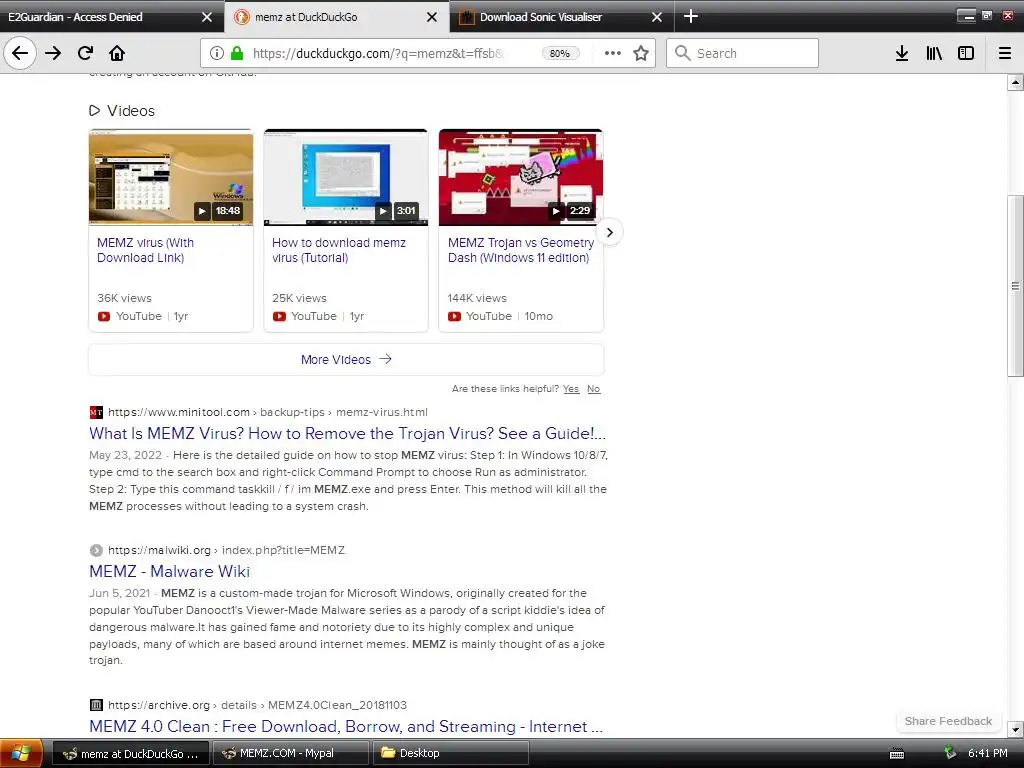This screenshot has width=1024, height=768.
Task: Play the 2:29 Geometry Dash video thumbnail
Action: point(521,178)
